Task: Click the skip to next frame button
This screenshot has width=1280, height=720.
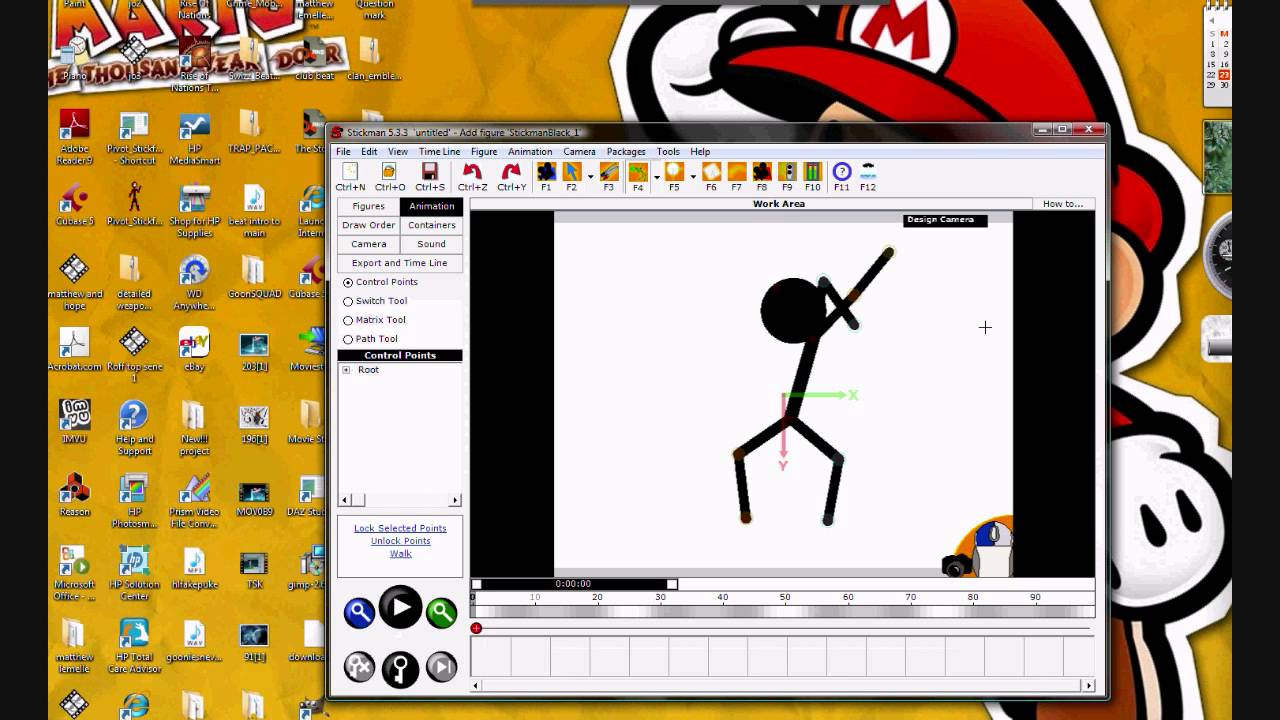Action: [441, 666]
